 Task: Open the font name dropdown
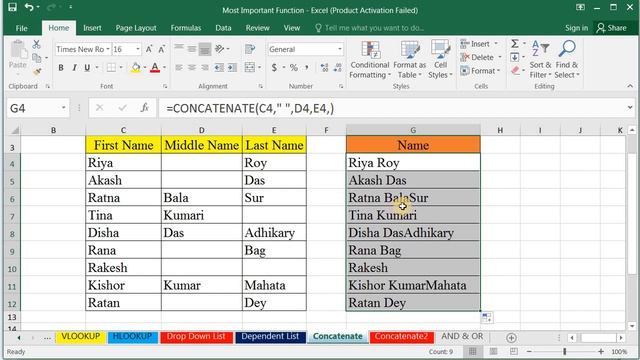[108, 49]
